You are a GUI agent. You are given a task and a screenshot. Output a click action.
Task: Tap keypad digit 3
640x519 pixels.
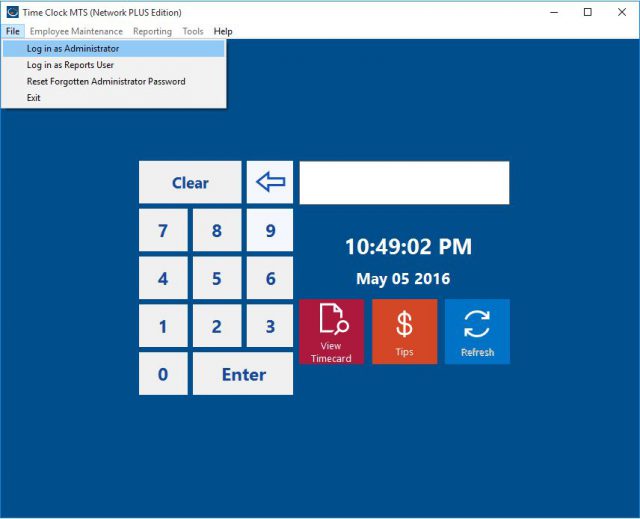point(270,326)
